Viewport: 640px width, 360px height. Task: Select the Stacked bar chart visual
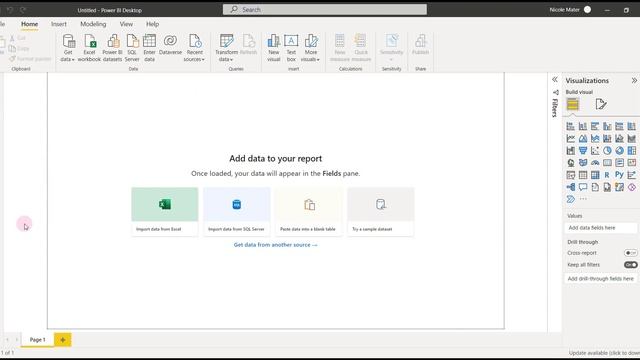pos(571,126)
